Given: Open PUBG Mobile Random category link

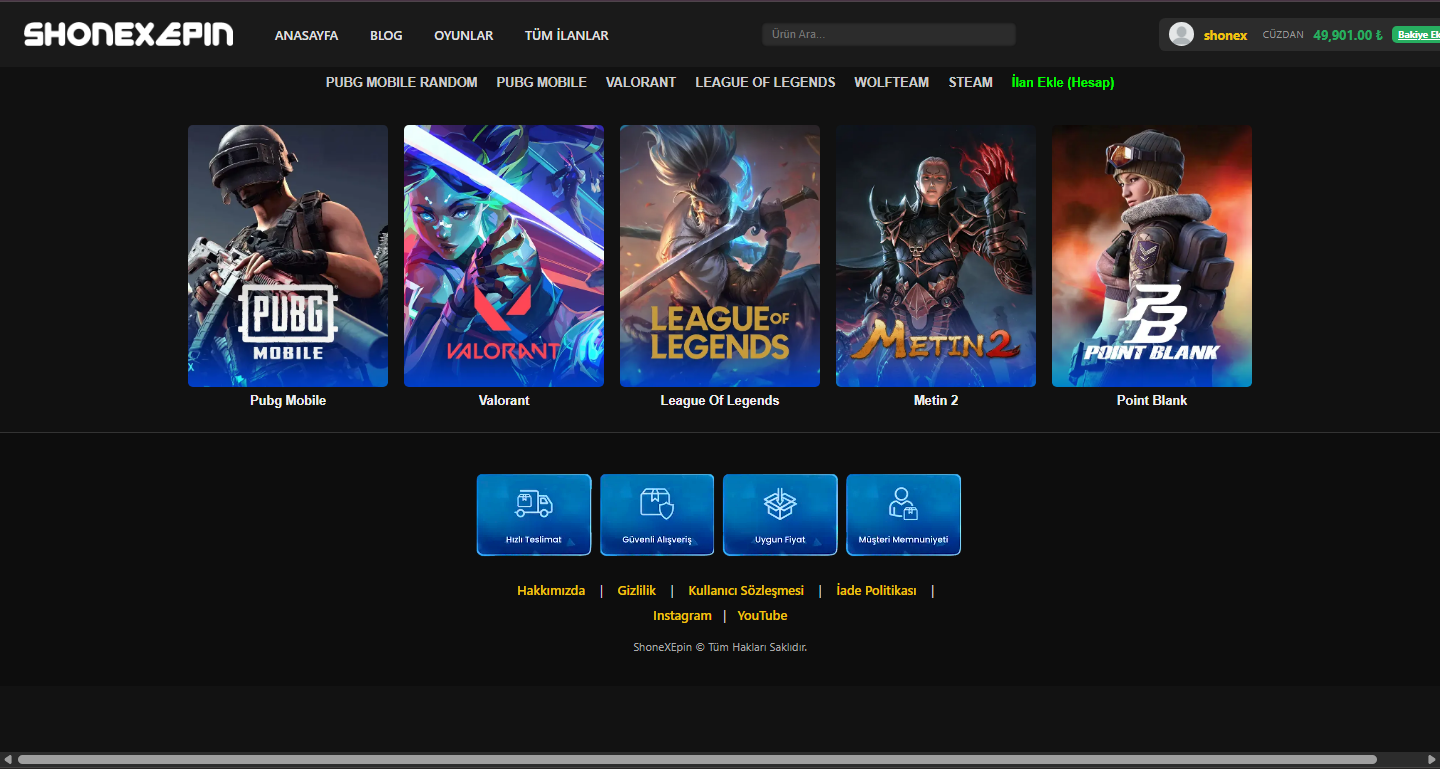Looking at the screenshot, I should 402,82.
